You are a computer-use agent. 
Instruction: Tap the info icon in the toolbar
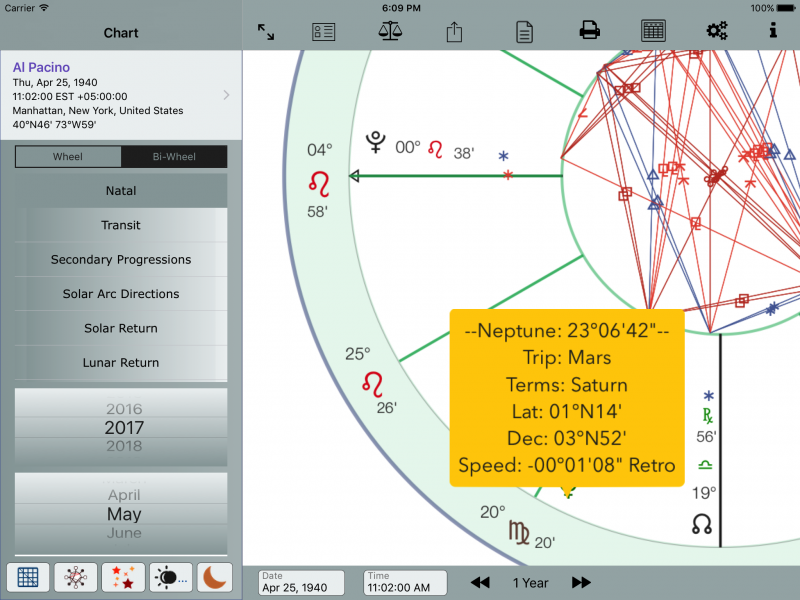tap(772, 30)
